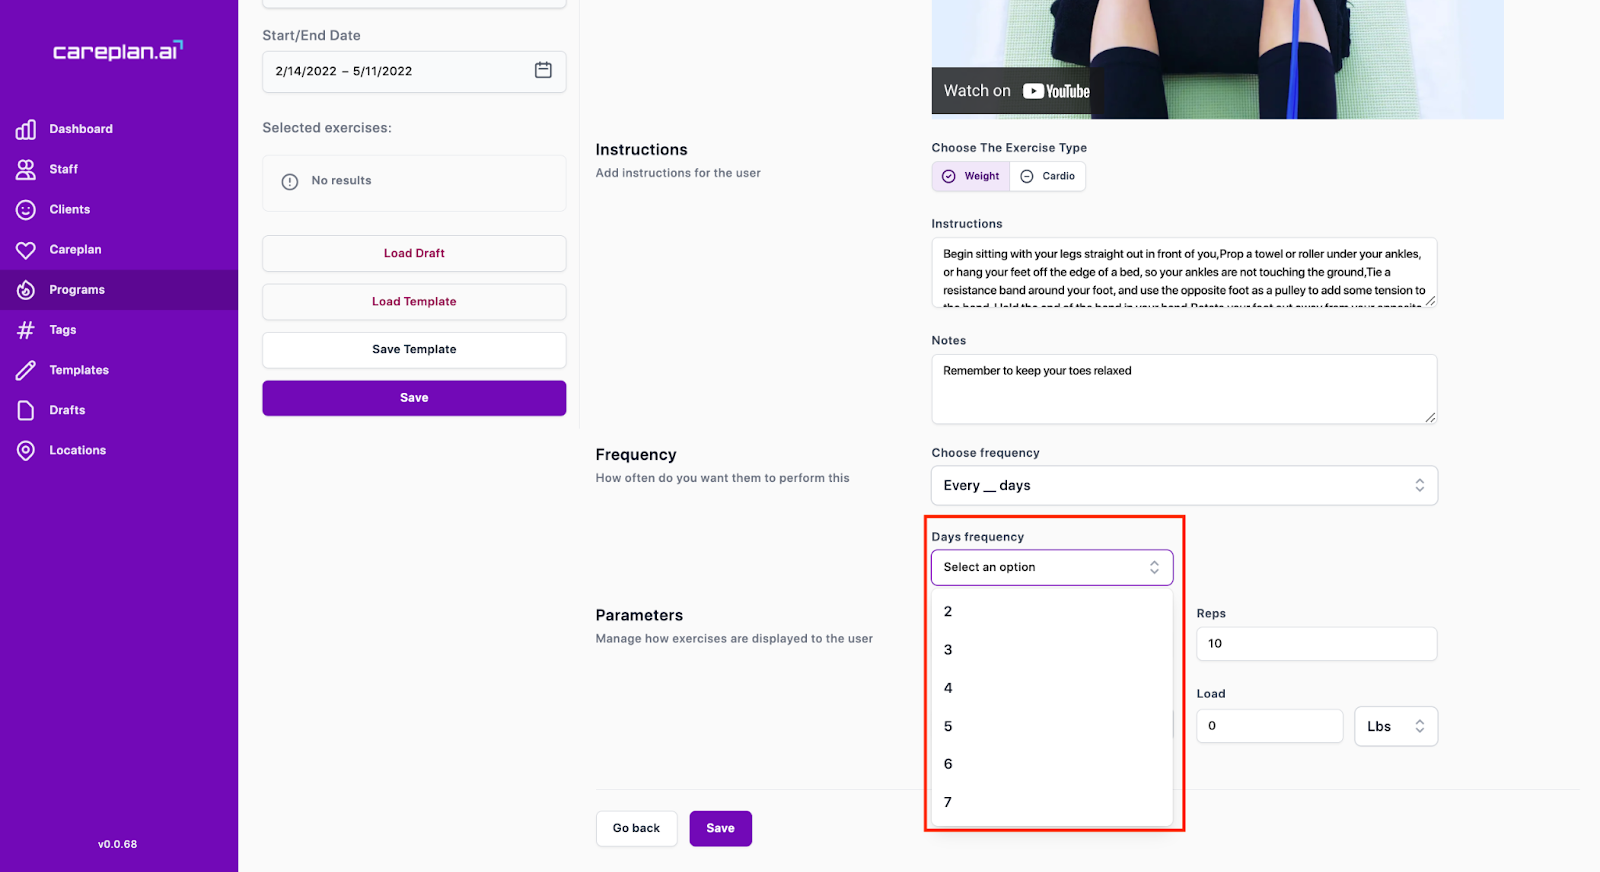Click the Staff people icon
1600x872 pixels.
pos(26,169)
